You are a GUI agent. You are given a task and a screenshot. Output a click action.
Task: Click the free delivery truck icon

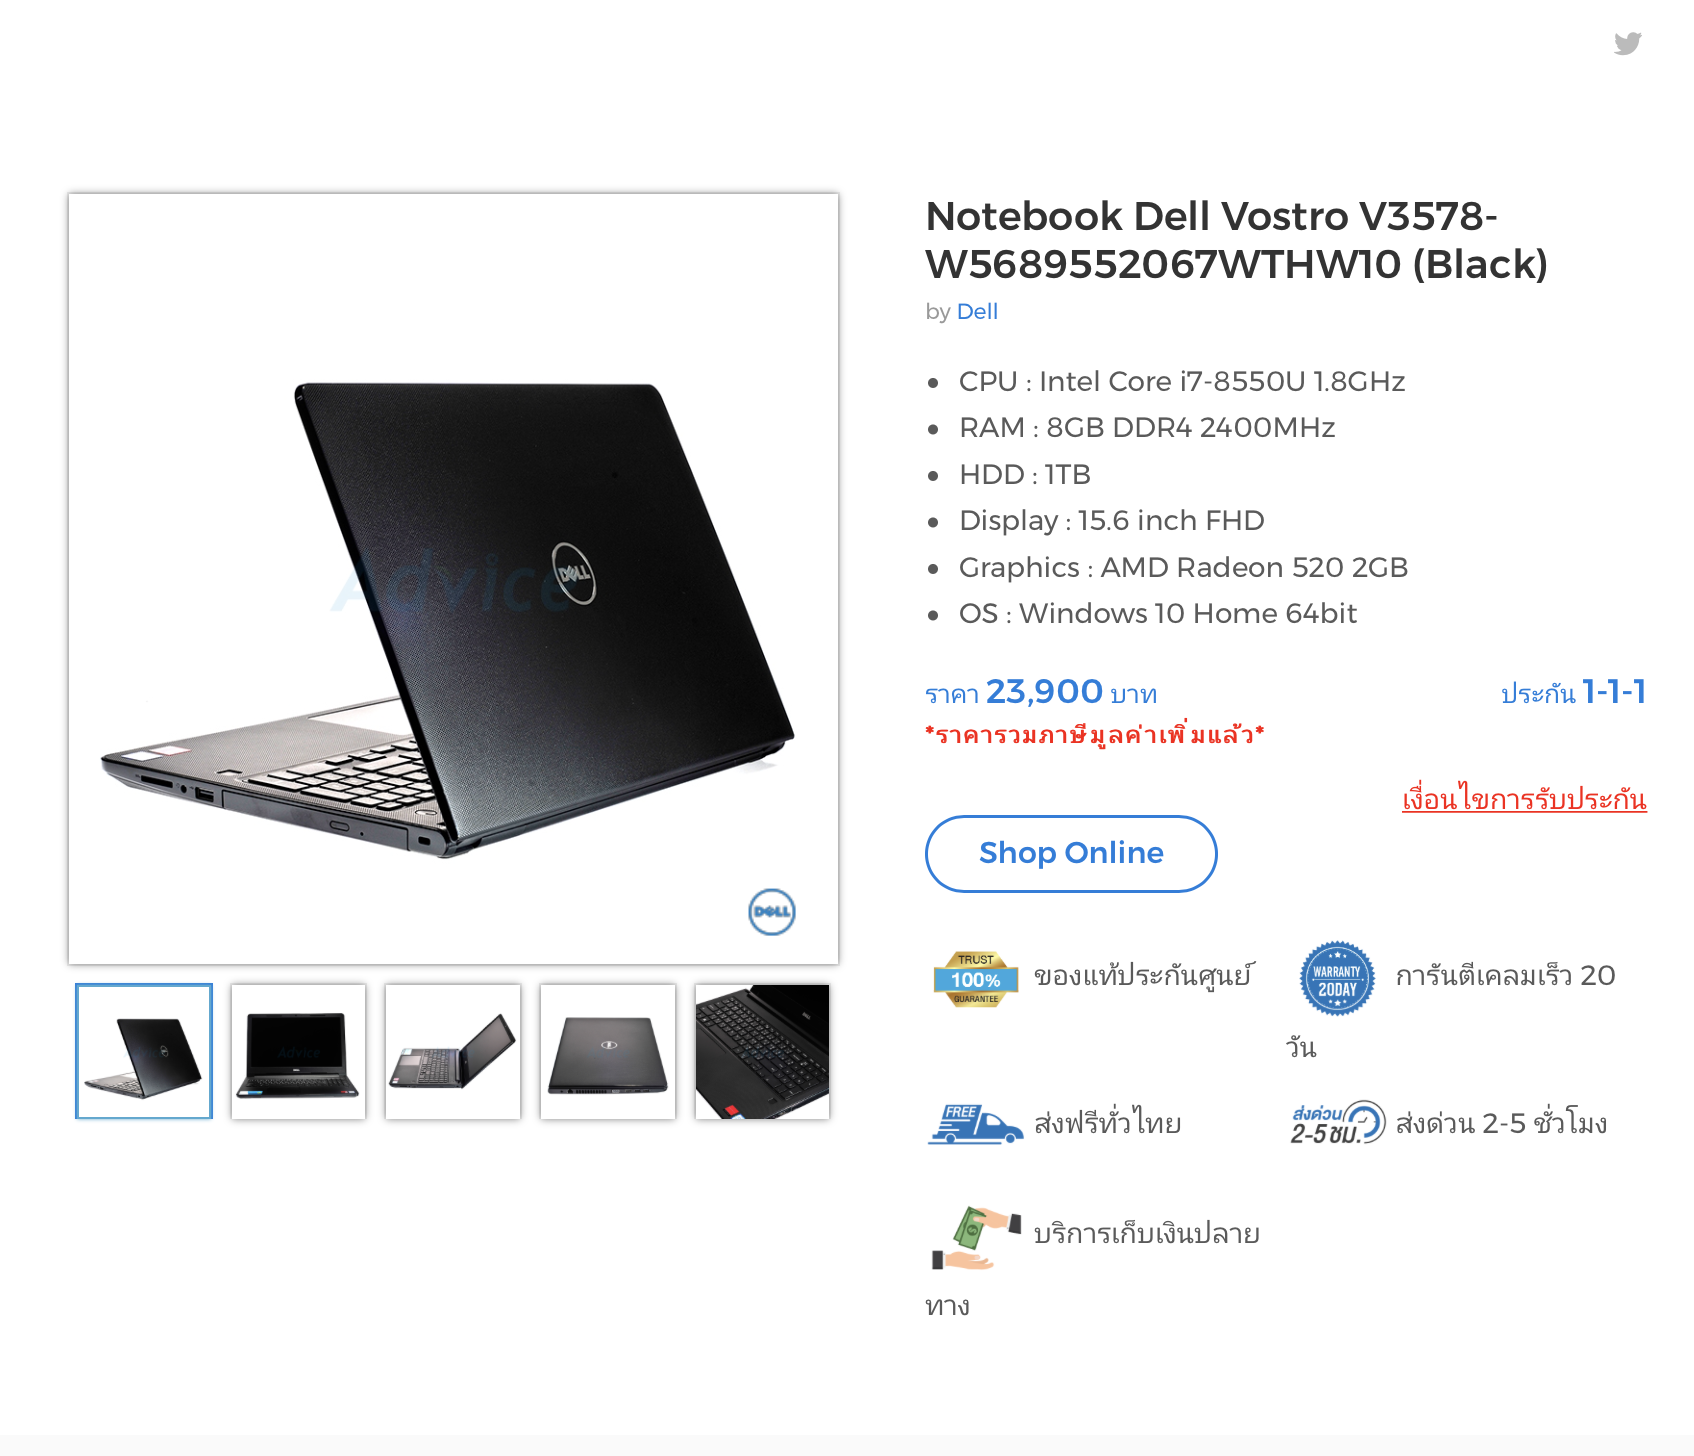975,1124
